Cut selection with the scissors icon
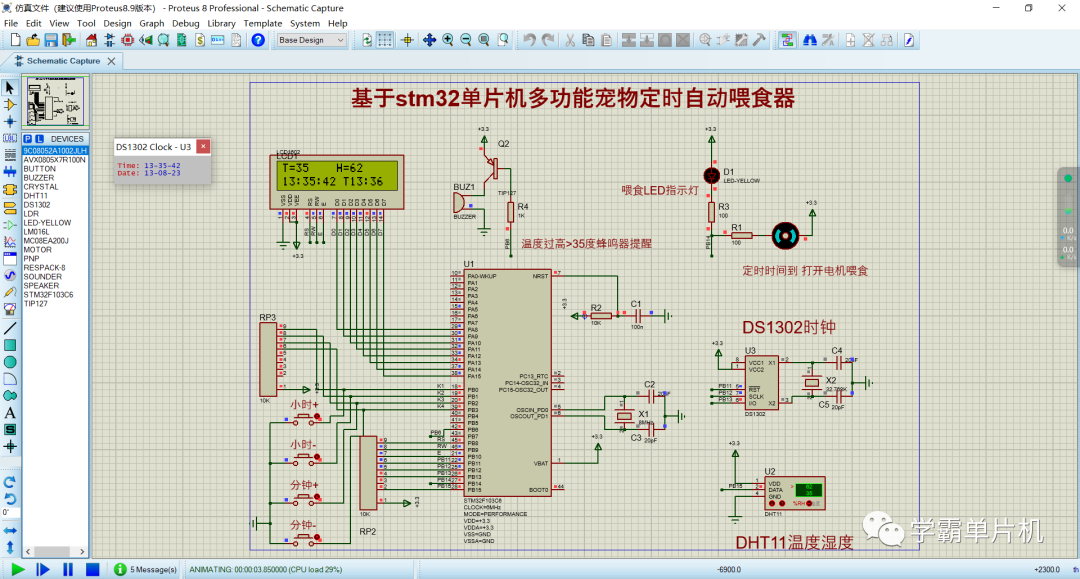Viewport: 1080px width, 579px height. (x=570, y=40)
